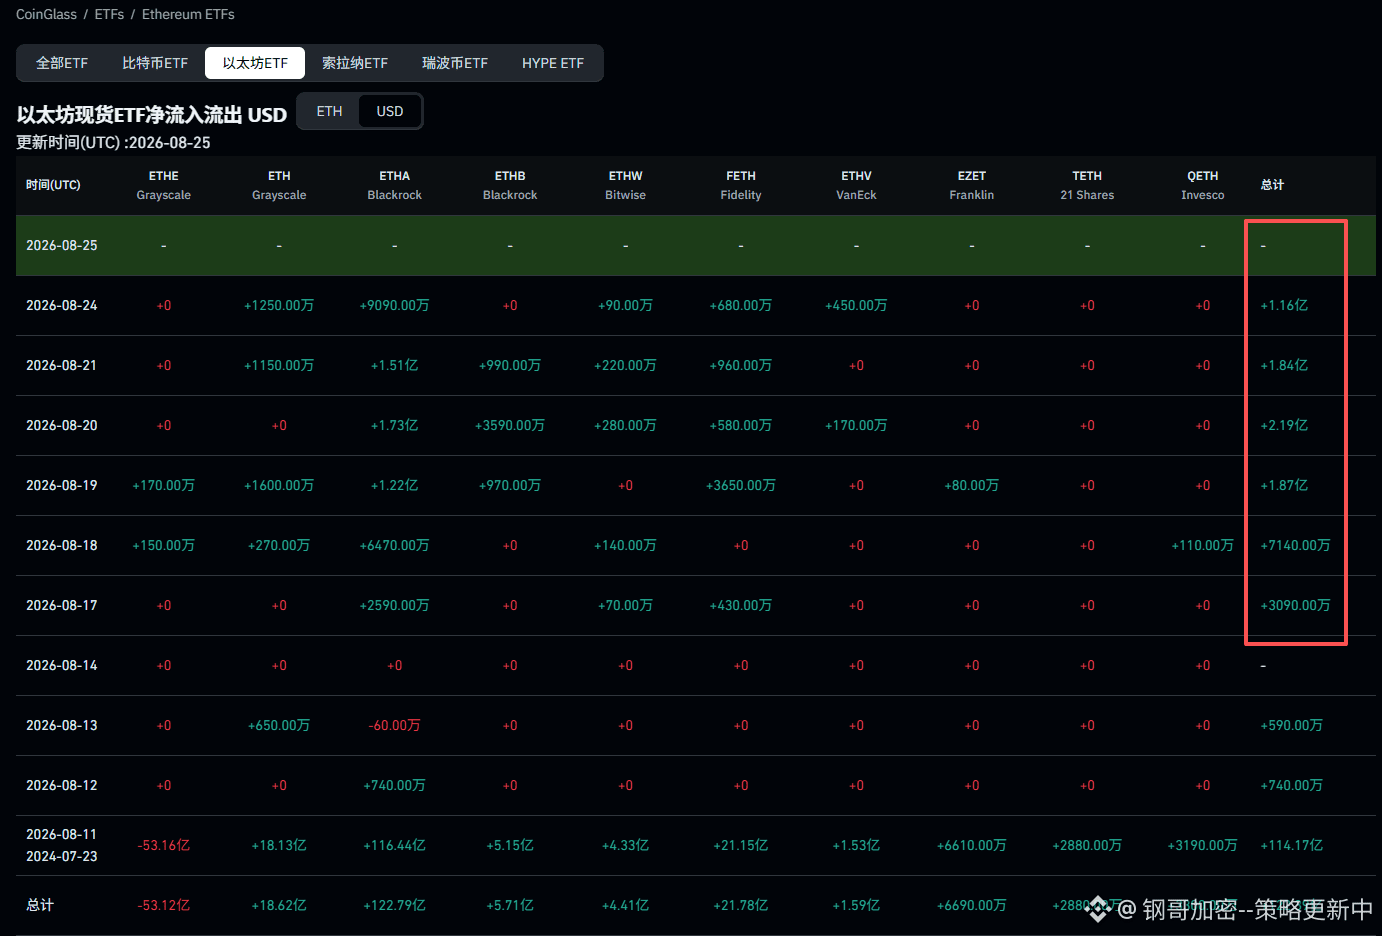
Task: Click the +7140.00万 total value
Action: 1296,545
